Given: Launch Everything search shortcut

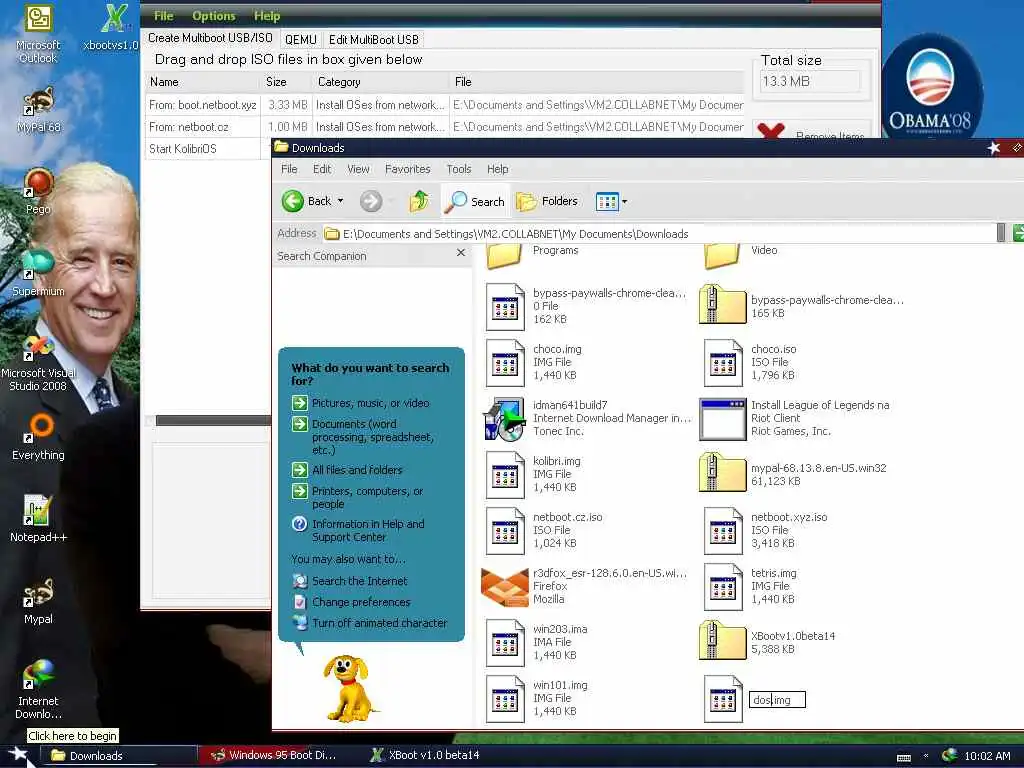Looking at the screenshot, I should click(x=38, y=438).
